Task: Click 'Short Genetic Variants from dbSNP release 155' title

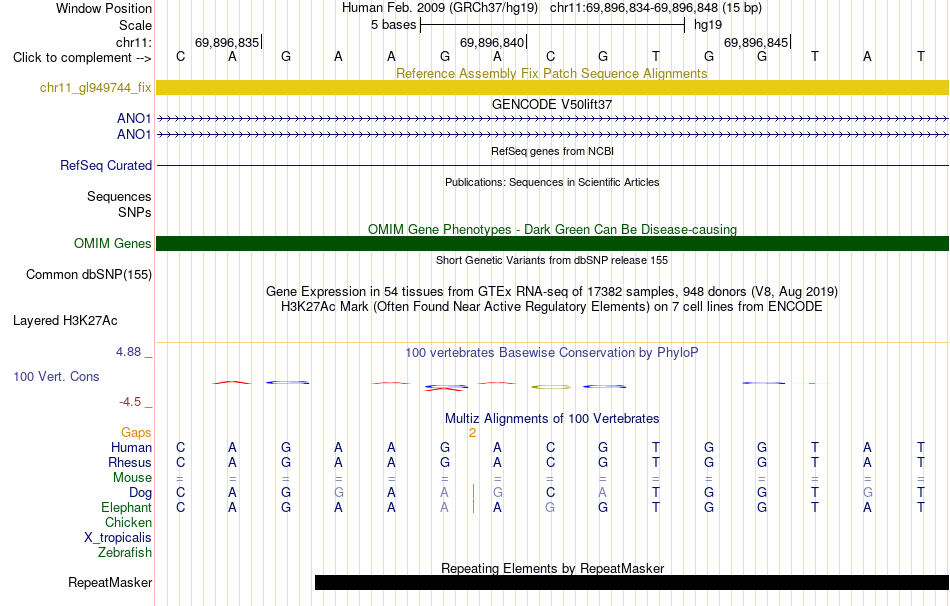Action: tap(551, 260)
